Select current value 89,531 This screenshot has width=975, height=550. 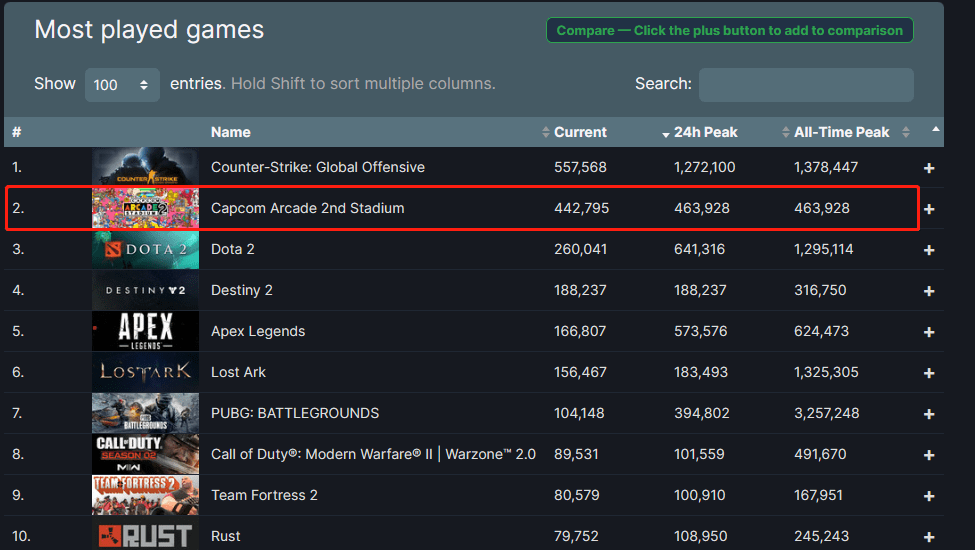click(576, 454)
